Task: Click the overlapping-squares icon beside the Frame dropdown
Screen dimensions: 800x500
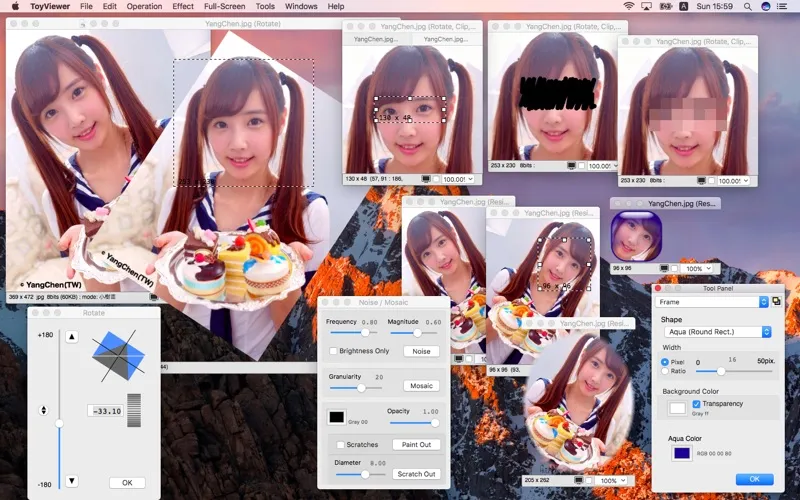Action: [776, 302]
